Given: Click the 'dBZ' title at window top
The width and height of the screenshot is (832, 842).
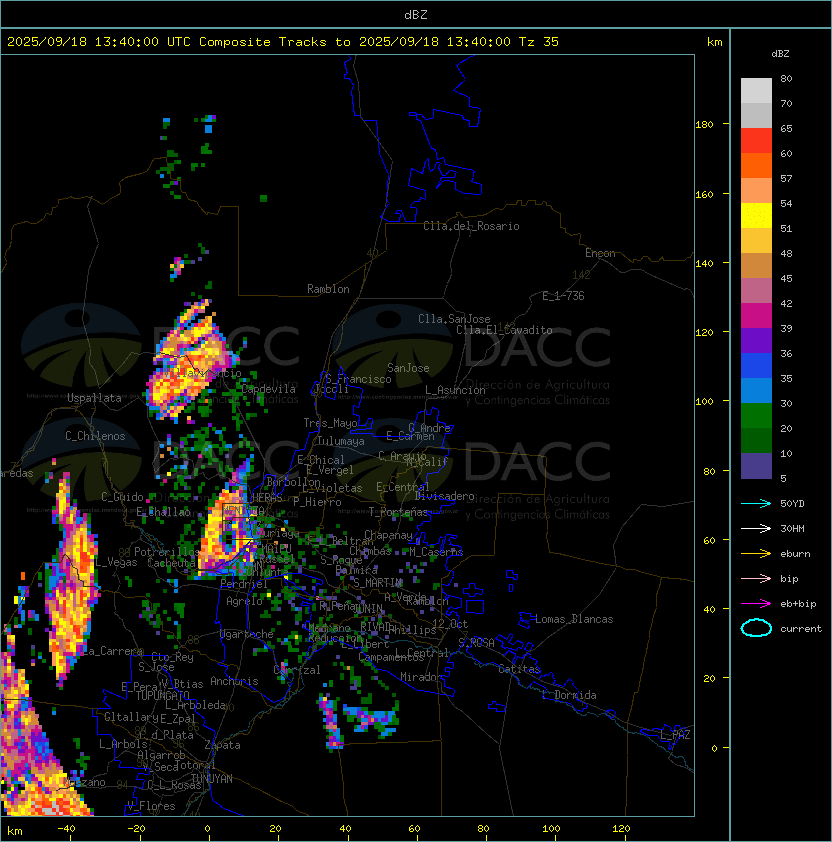Looking at the screenshot, I should tap(416, 15).
